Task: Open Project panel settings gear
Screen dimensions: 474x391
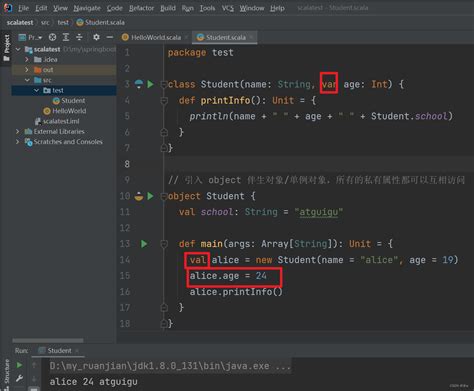Action: 96,37
